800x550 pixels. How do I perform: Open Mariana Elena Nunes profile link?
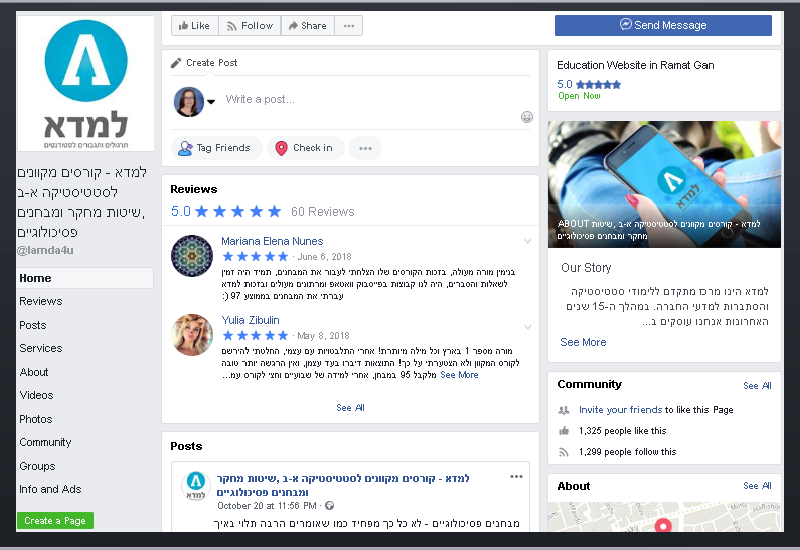pyautogui.click(x=272, y=241)
